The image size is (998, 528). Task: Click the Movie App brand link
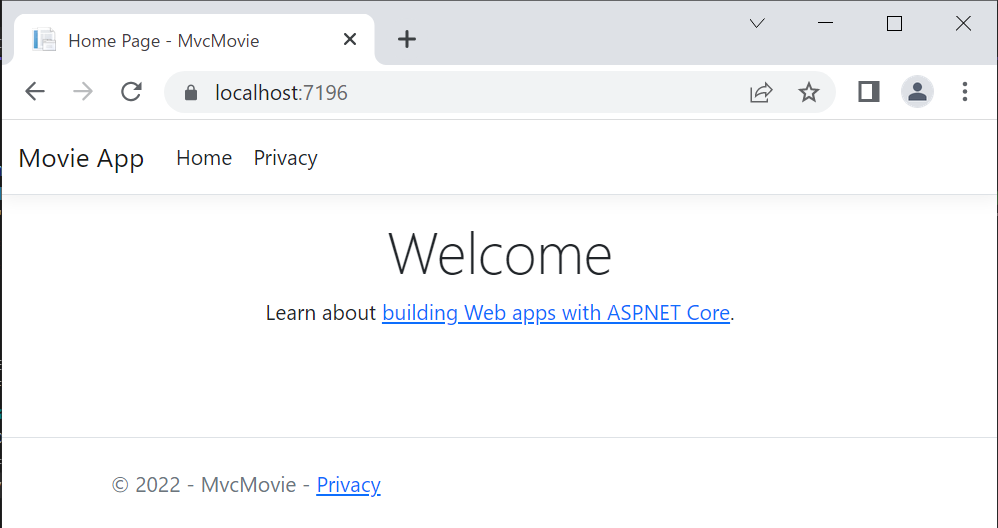(81, 158)
